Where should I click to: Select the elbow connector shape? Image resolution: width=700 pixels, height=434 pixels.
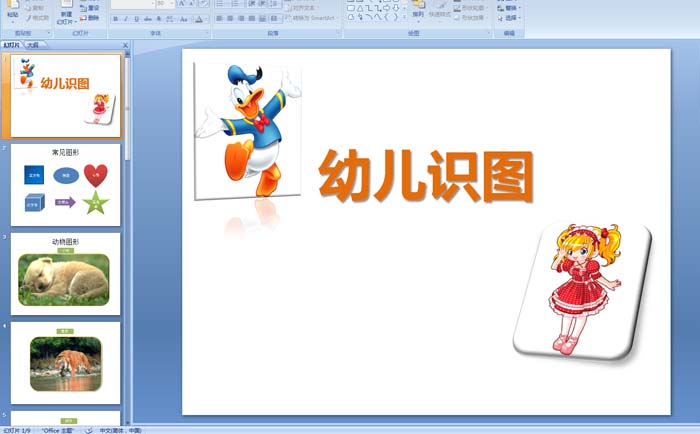(x=369, y=8)
